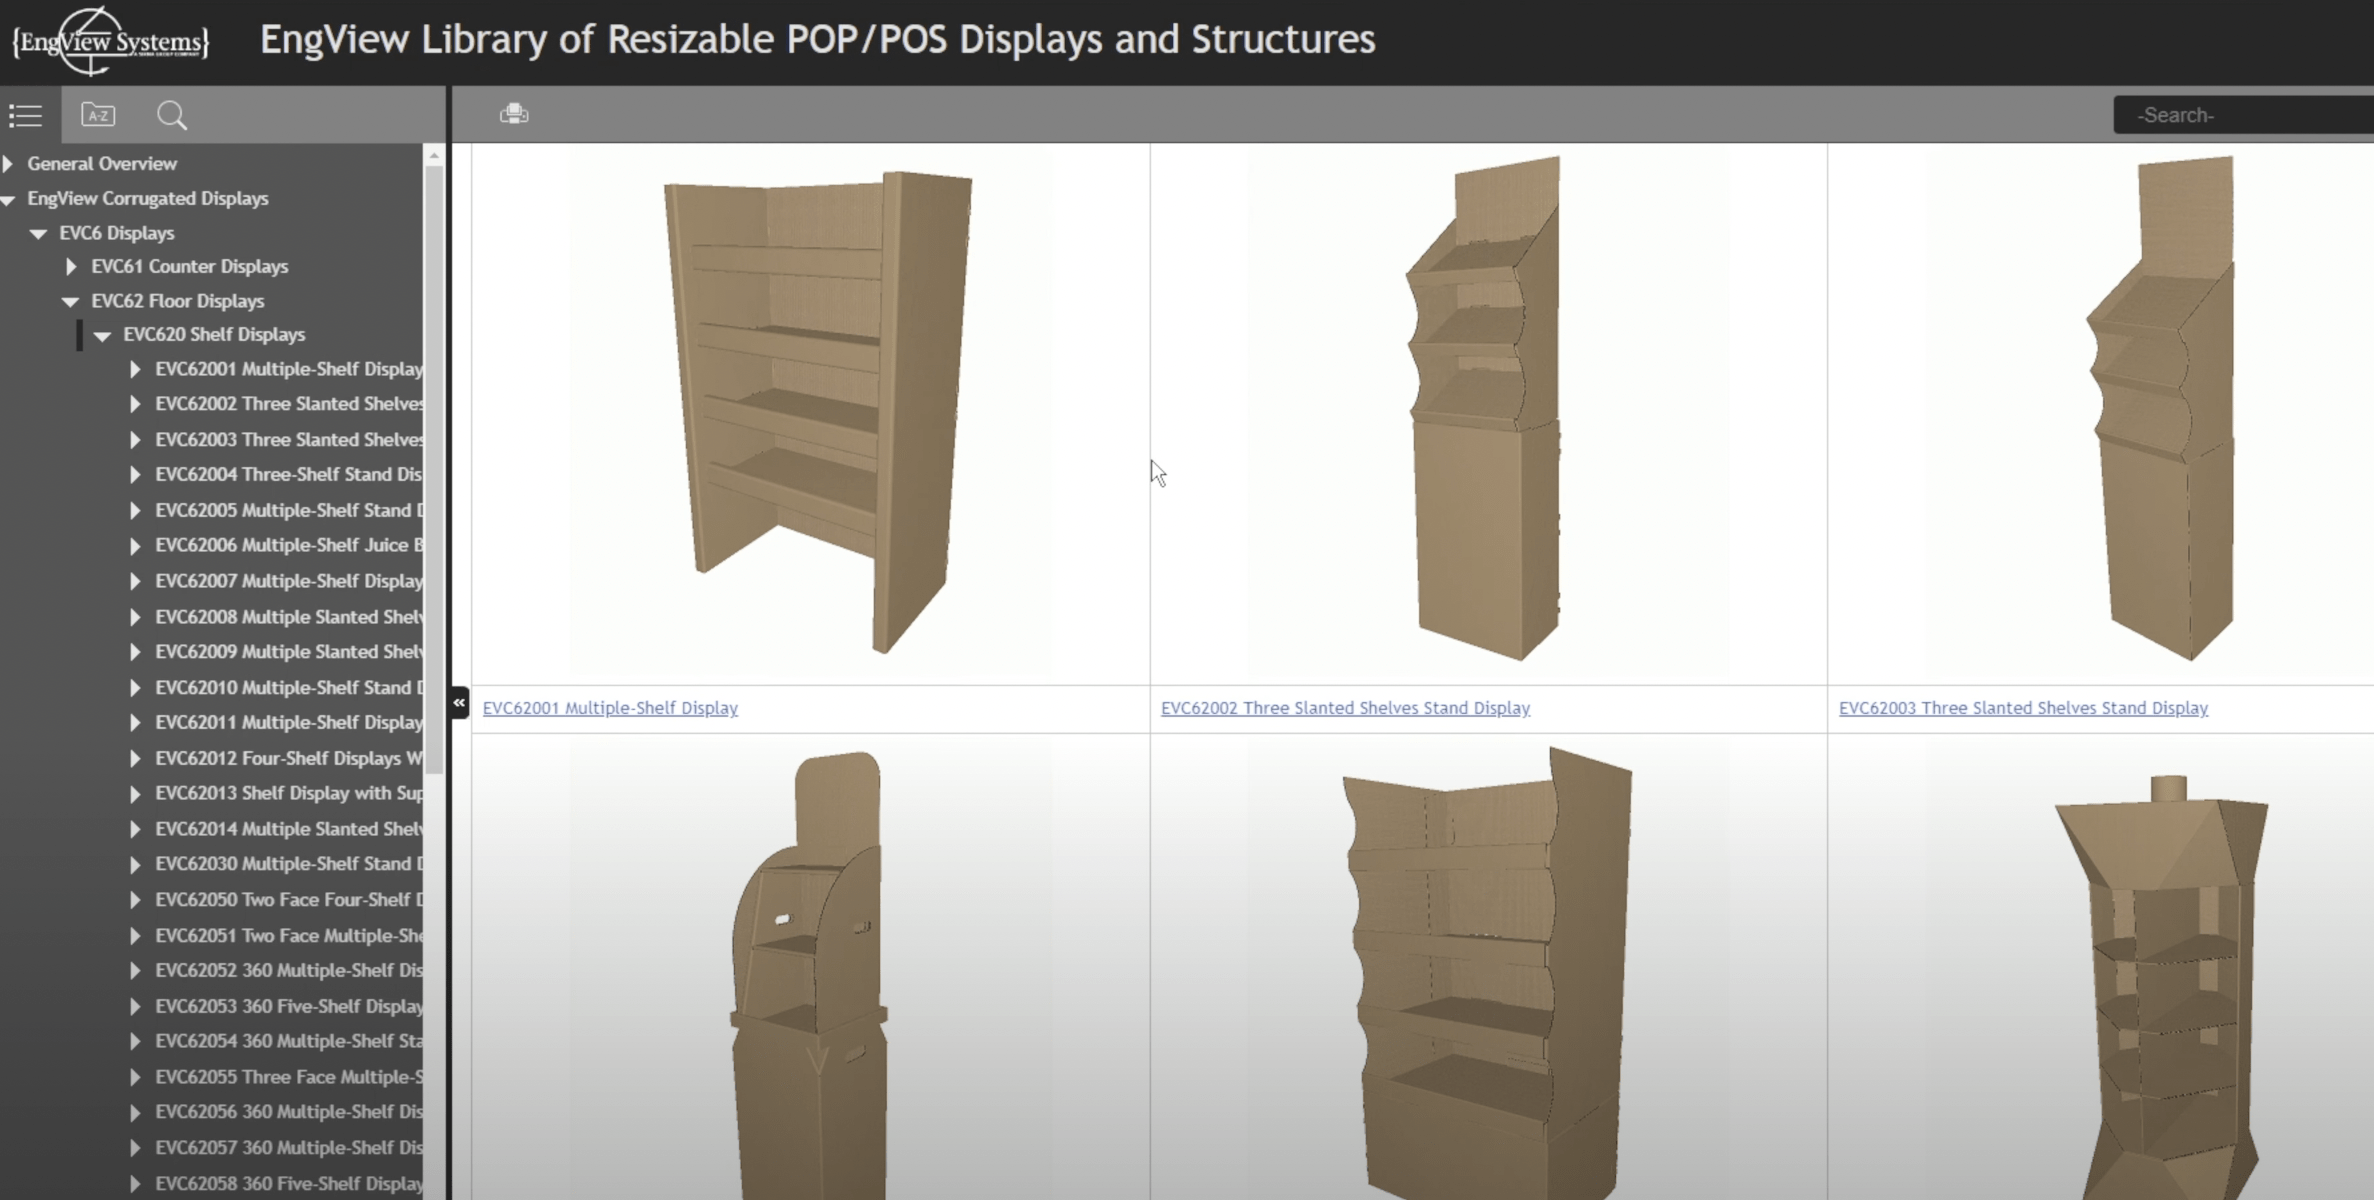Expand the General Overview node
This screenshot has width=2374, height=1200.
pos(9,163)
